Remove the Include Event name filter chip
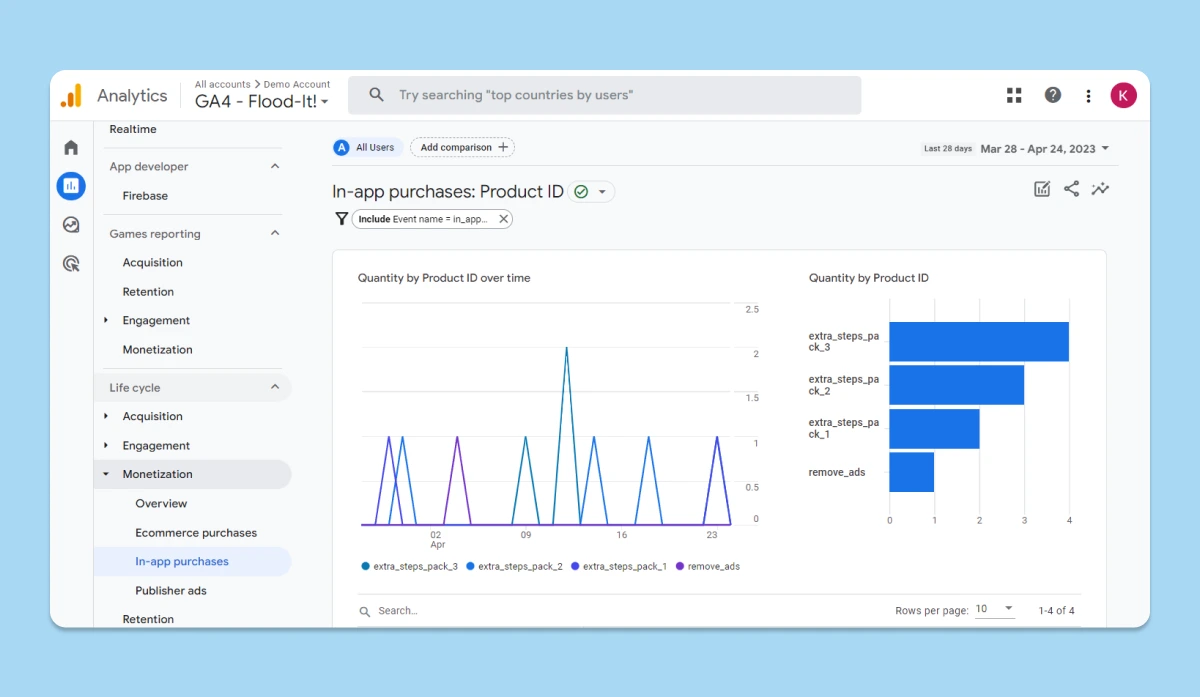Screen dimensions: 1200x697 click(503, 219)
